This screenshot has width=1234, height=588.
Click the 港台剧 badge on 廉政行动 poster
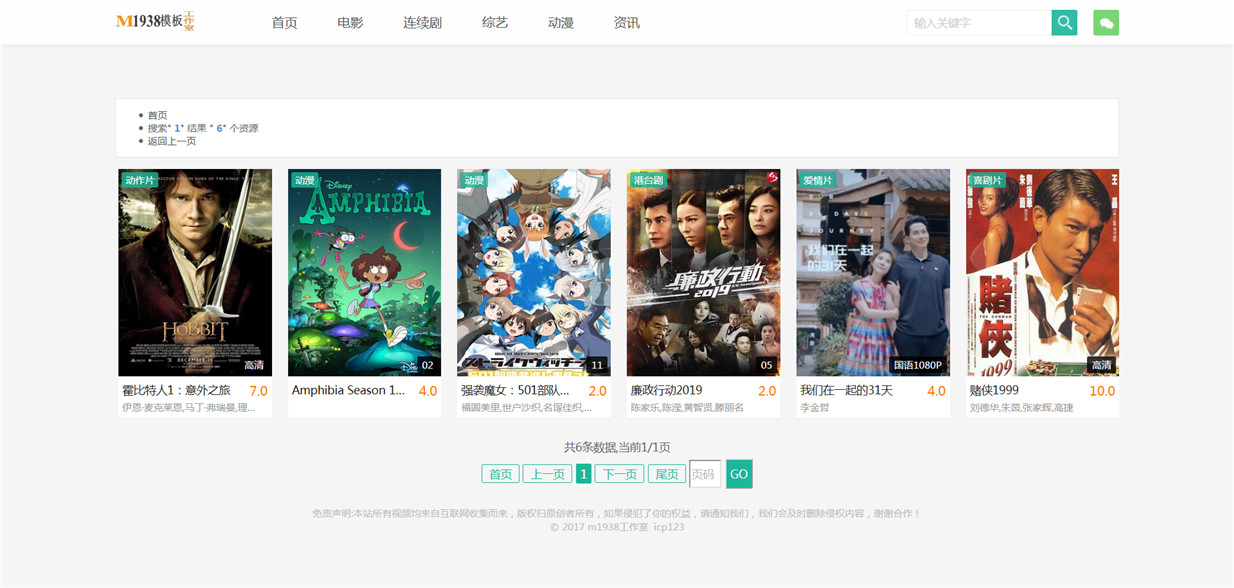pos(648,180)
